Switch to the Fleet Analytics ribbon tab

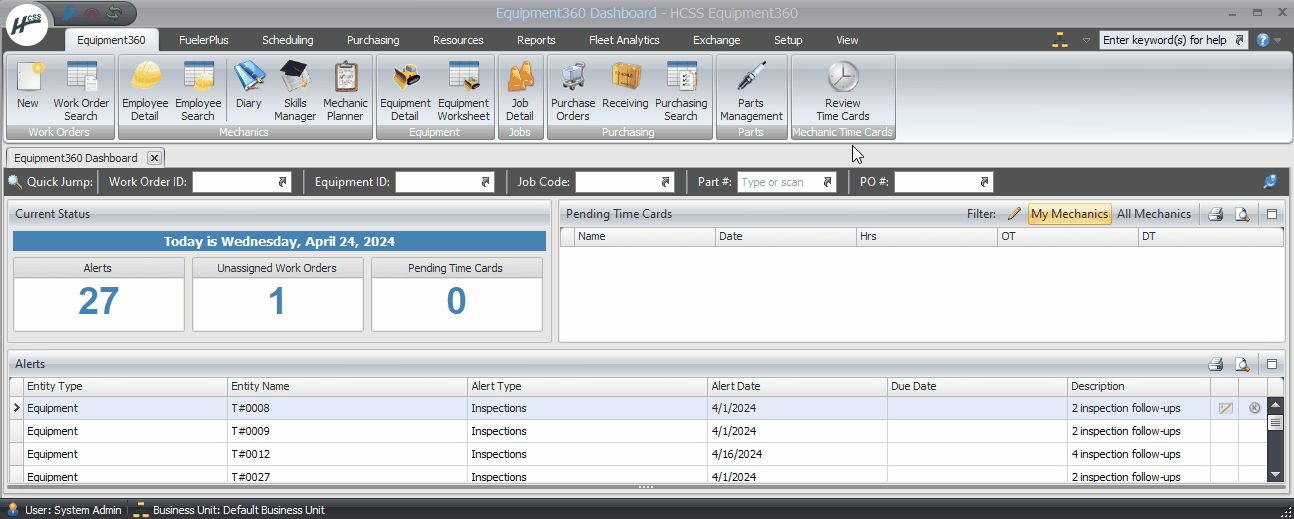click(x=623, y=40)
